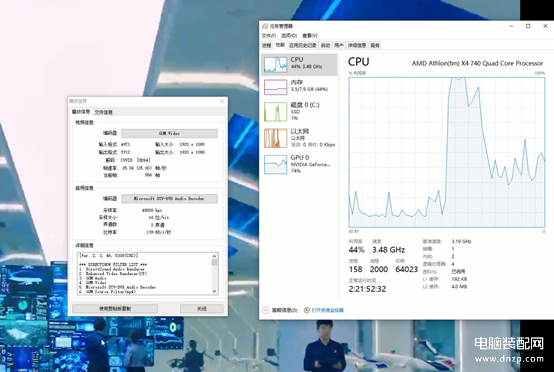Open the View (查看) menu
Image resolution: width=554 pixels, height=372 pixels.
click(x=310, y=36)
